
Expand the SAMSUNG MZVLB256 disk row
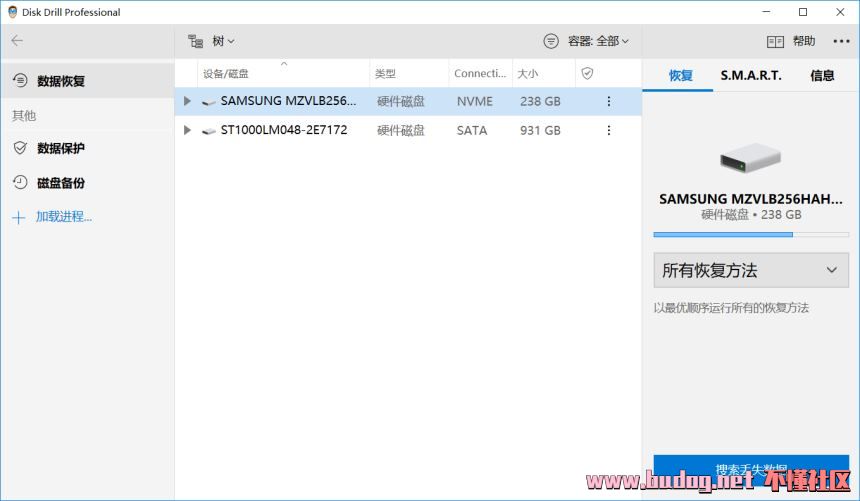(x=187, y=101)
